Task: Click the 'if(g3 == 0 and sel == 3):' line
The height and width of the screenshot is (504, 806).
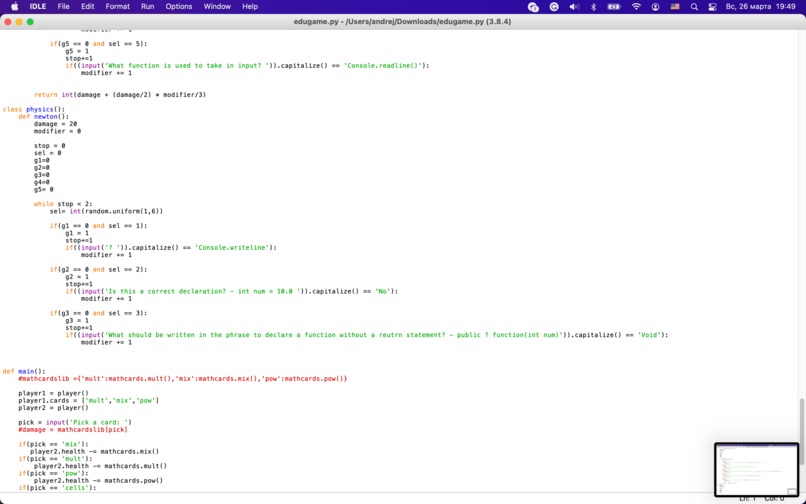Action: click(99, 313)
